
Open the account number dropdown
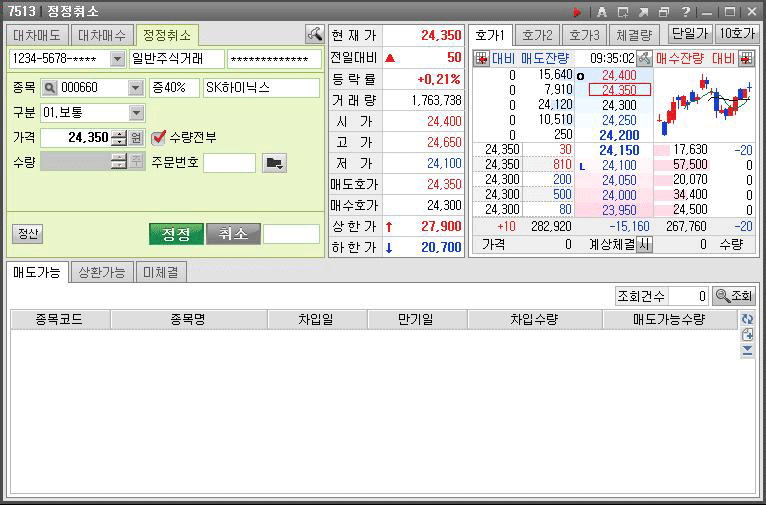117,59
